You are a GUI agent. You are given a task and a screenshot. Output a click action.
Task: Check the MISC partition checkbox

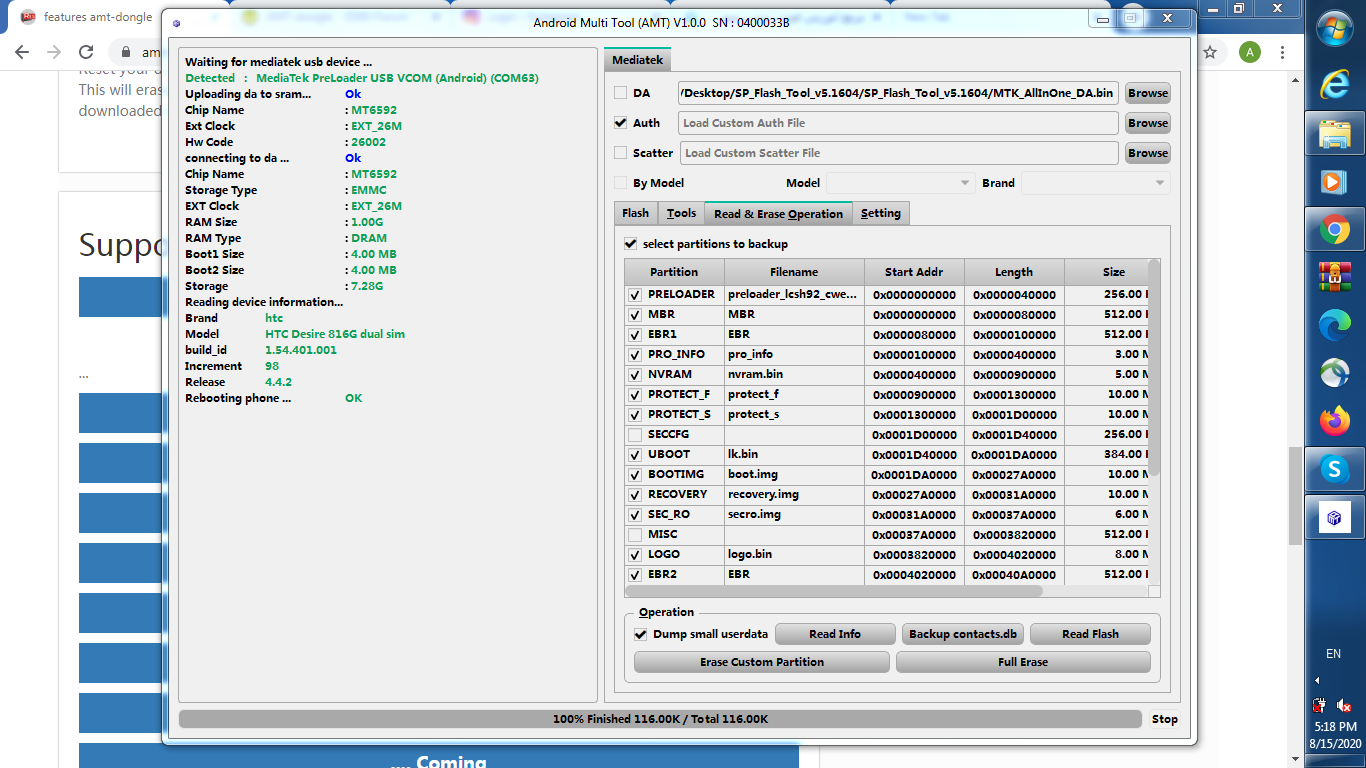635,535
